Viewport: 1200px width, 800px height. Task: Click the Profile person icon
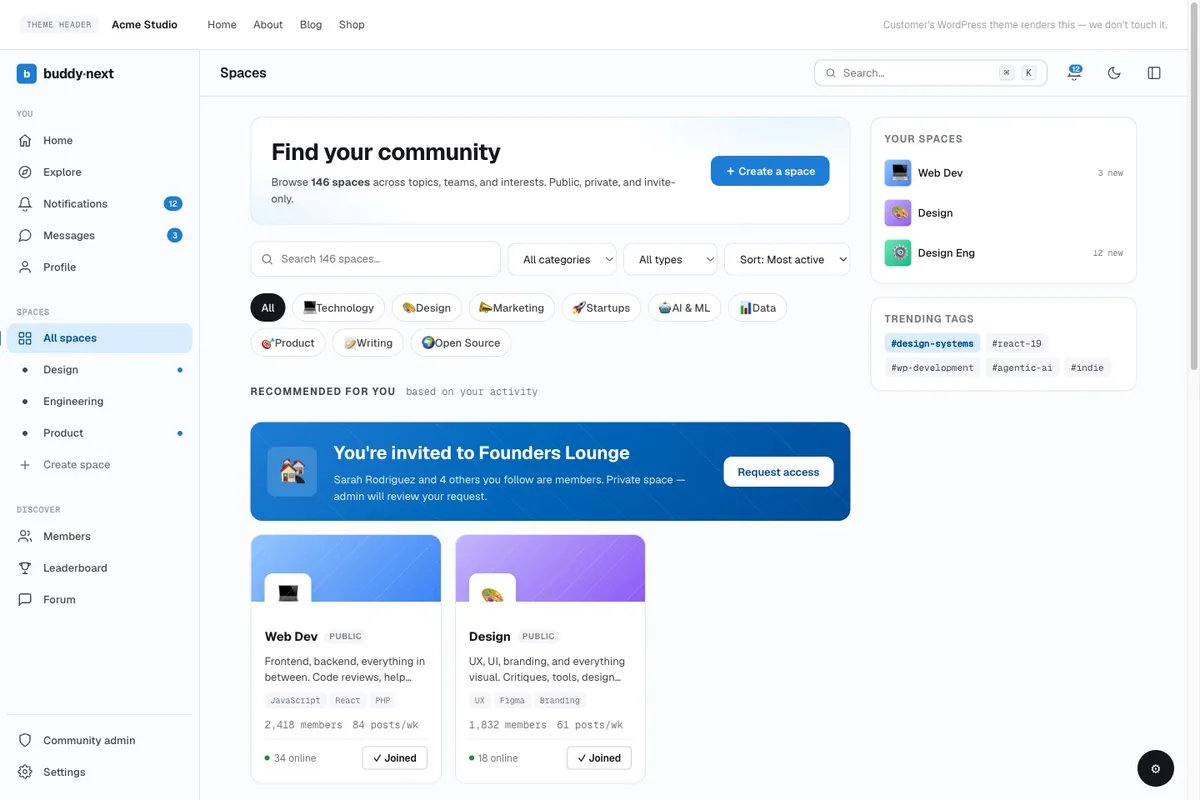pyautogui.click(x=25, y=267)
